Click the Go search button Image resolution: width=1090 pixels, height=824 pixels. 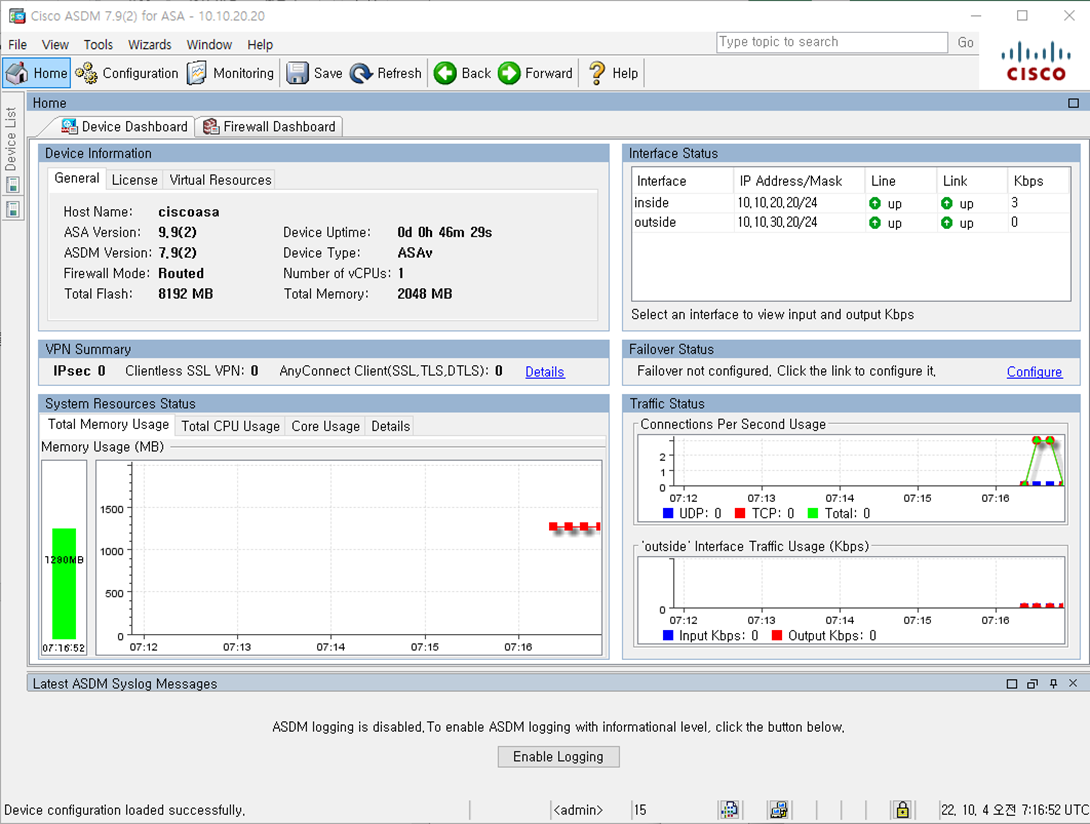965,42
